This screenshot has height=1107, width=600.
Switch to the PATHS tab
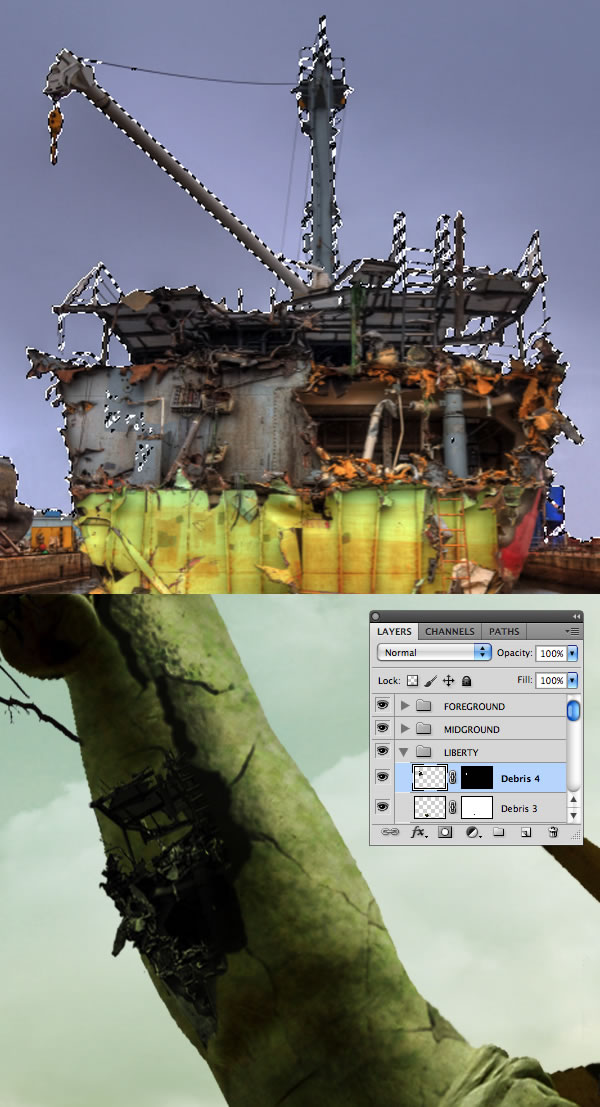click(x=503, y=631)
